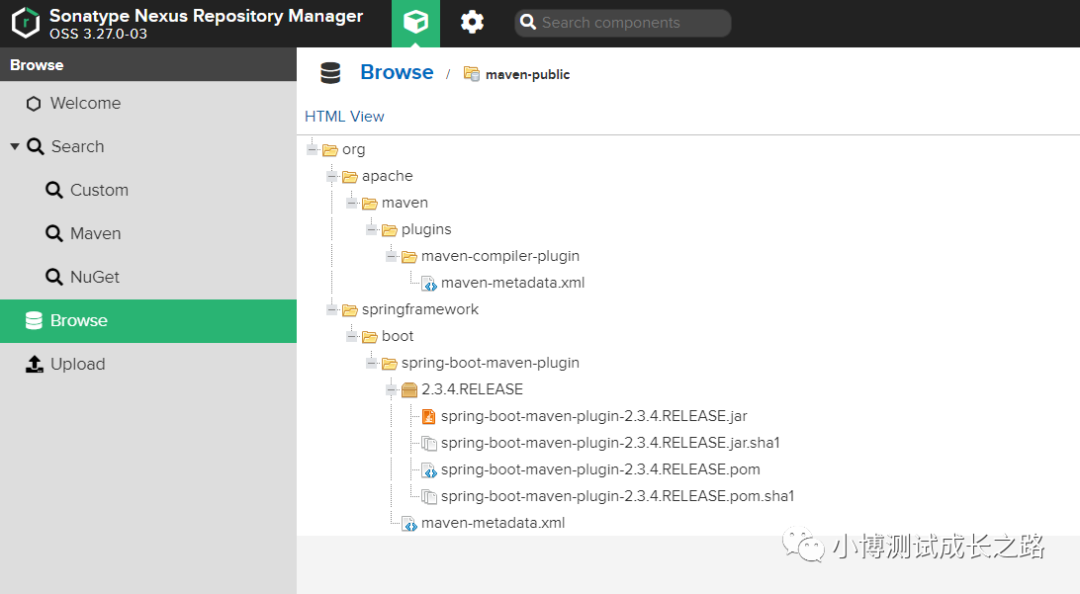Click the NuGet search magnifier icon
Viewport: 1080px width, 594px height.
coord(54,277)
